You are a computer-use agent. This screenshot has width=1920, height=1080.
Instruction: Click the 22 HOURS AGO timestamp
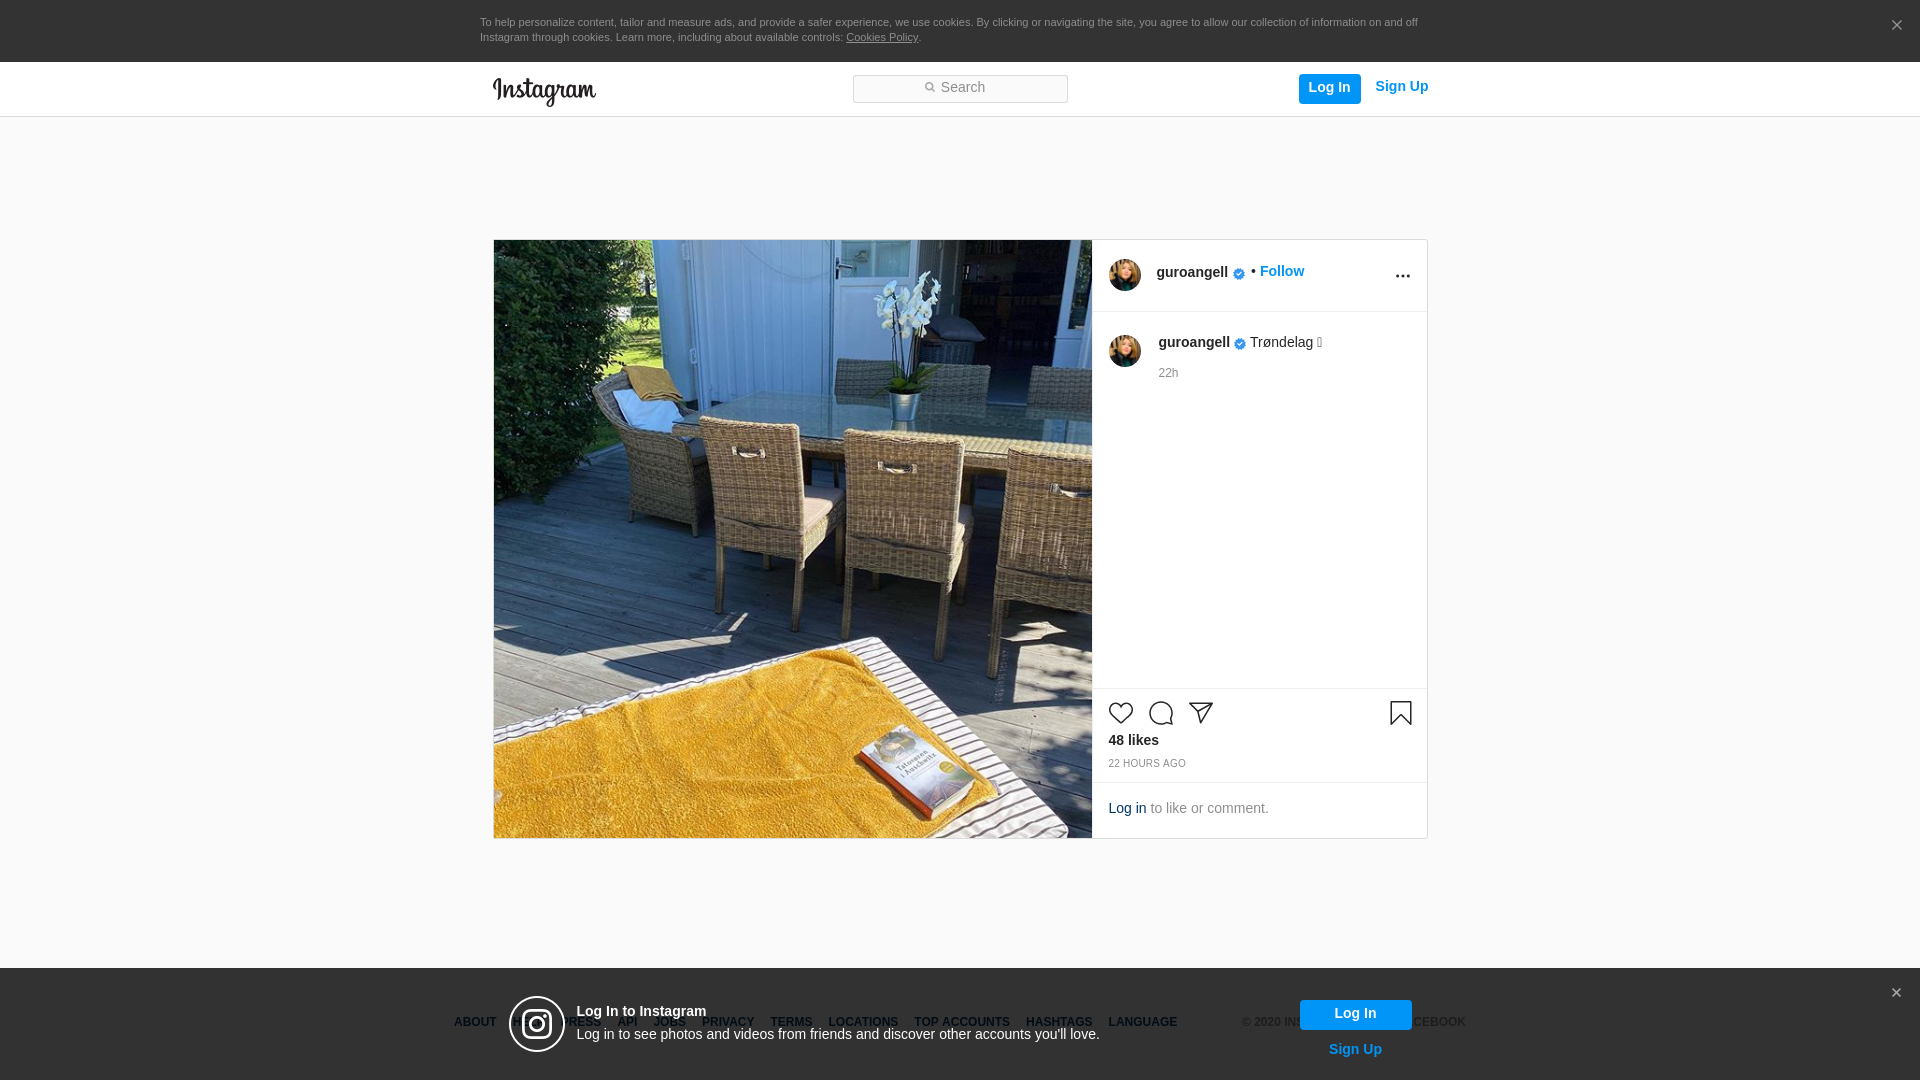[1147, 764]
